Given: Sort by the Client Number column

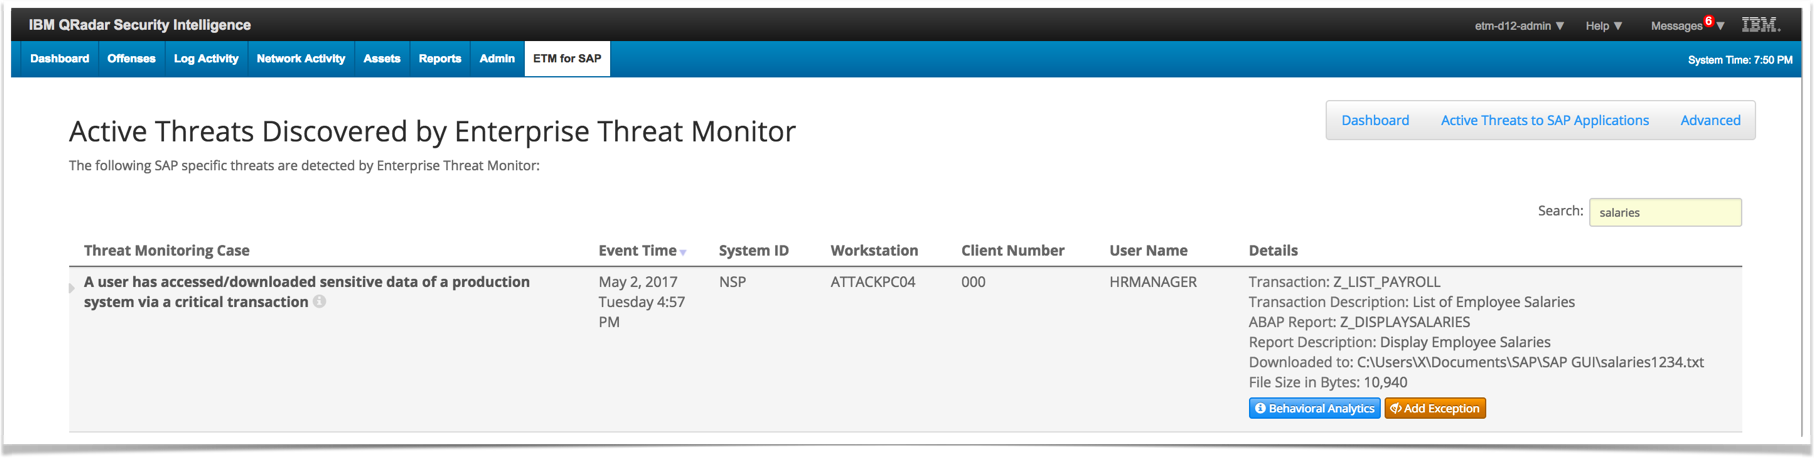Looking at the screenshot, I should [1013, 251].
